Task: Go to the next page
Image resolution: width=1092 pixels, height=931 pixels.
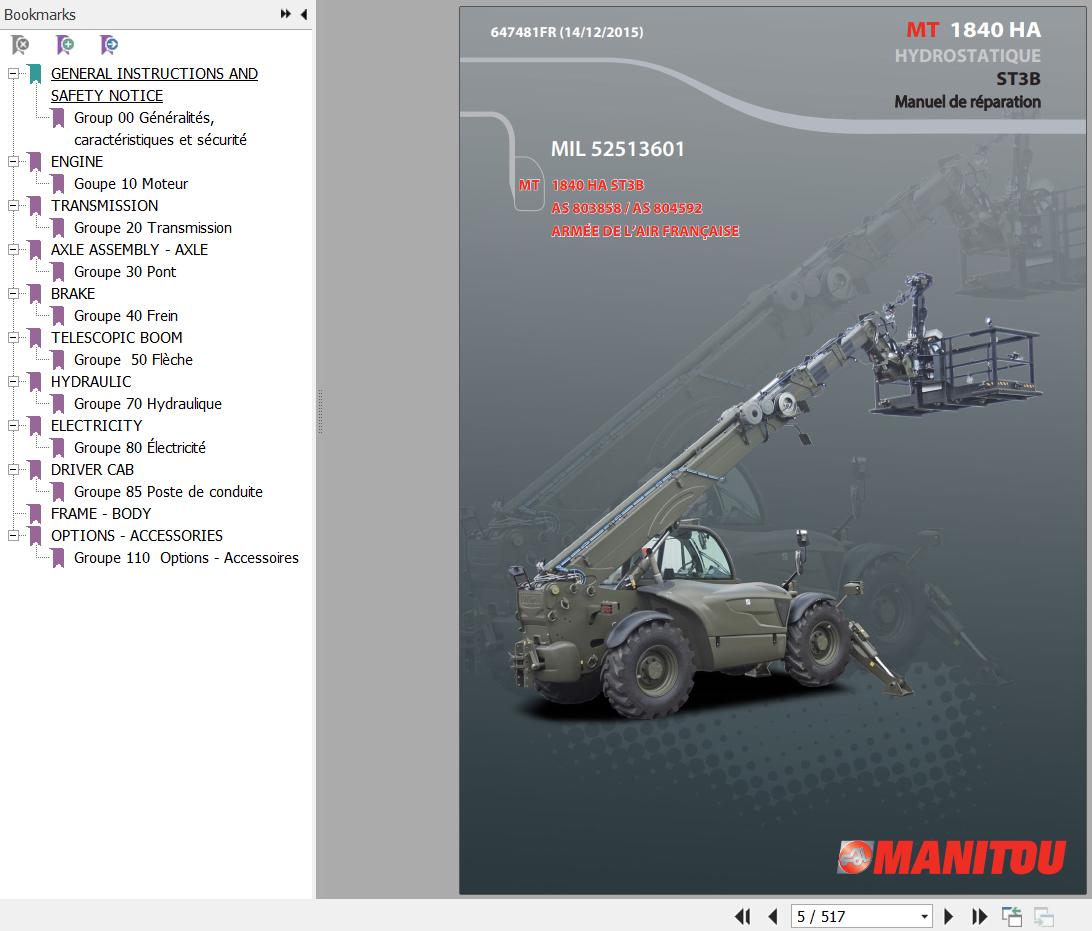Action: tap(948, 916)
